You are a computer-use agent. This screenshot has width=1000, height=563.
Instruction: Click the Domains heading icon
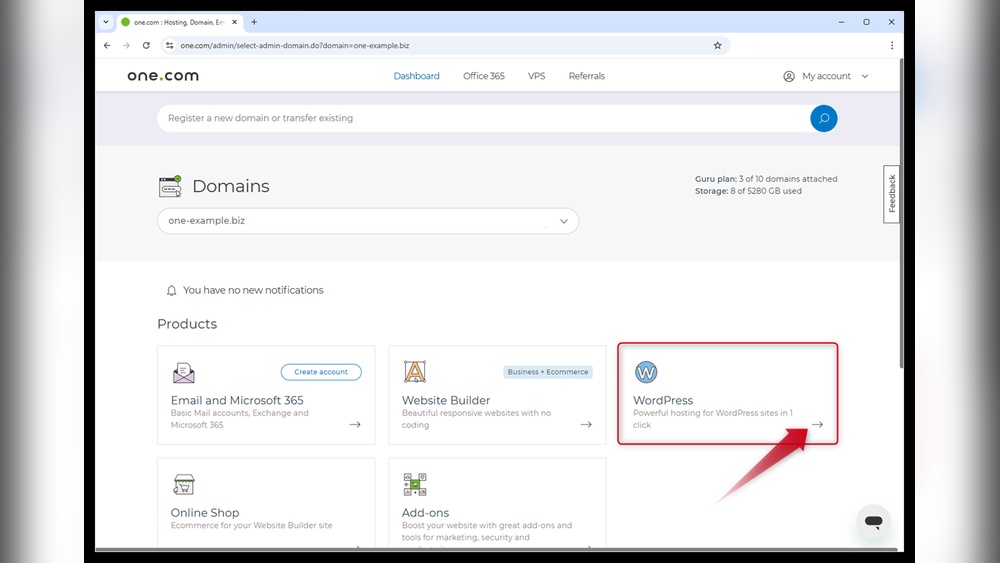[170, 186]
